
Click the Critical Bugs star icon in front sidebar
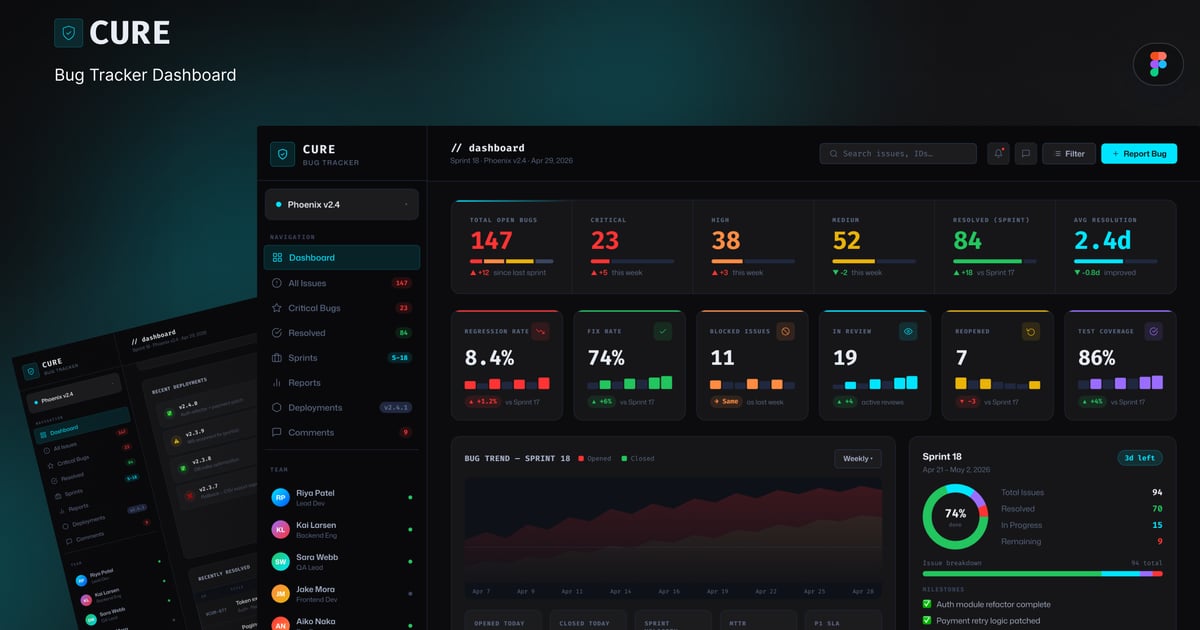[x=277, y=308]
